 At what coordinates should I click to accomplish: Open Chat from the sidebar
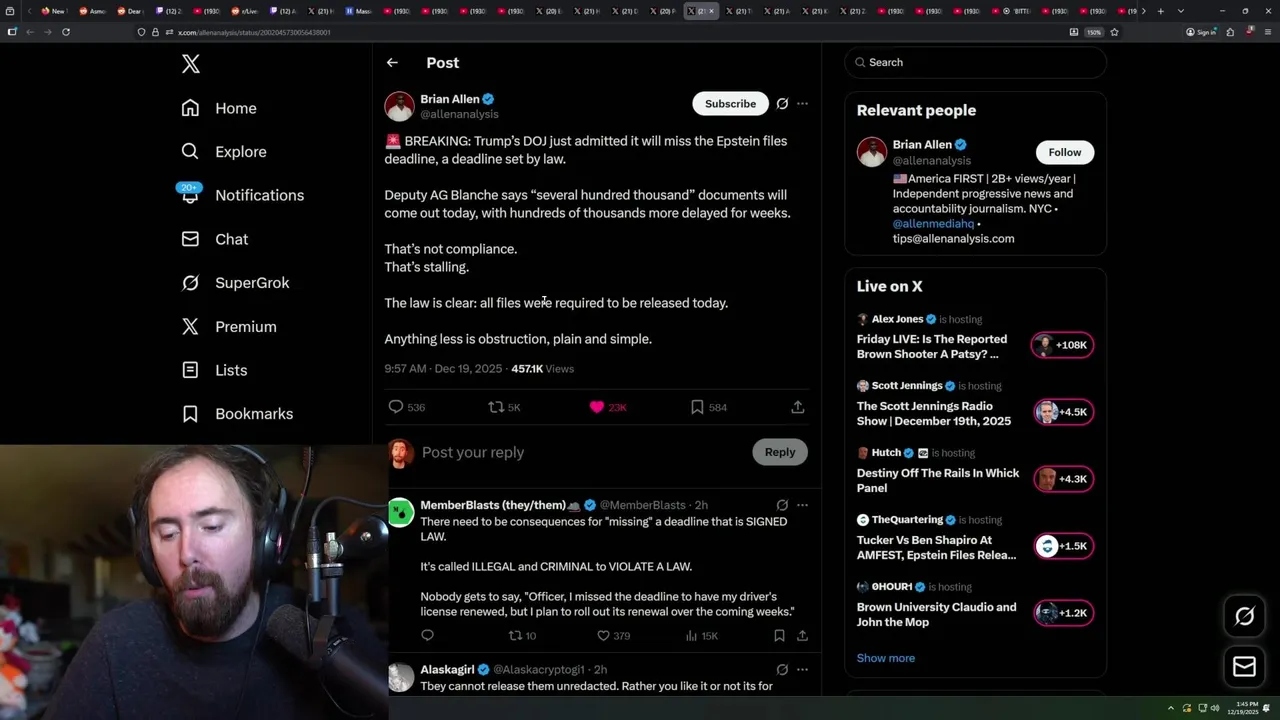[x=214, y=239]
